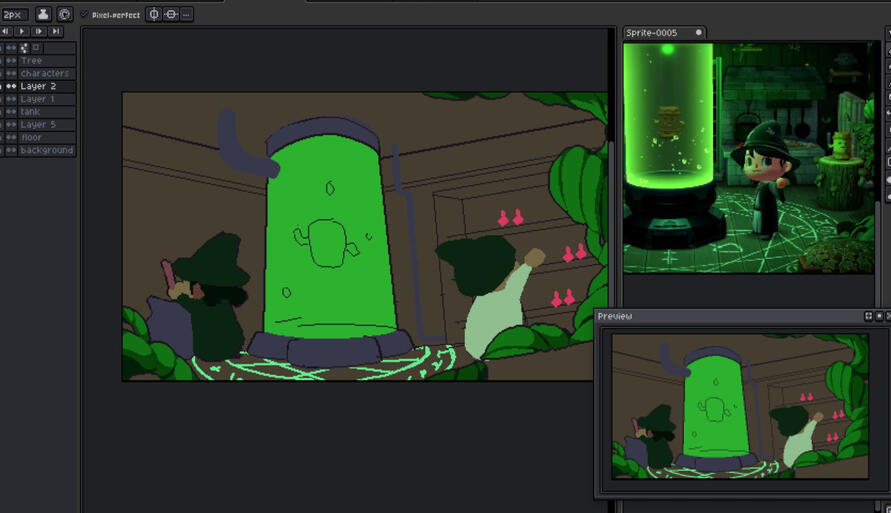Viewport: 891px width, 513px height.
Task: Toggle the Pixel-perfect checkbox
Action: tap(85, 15)
